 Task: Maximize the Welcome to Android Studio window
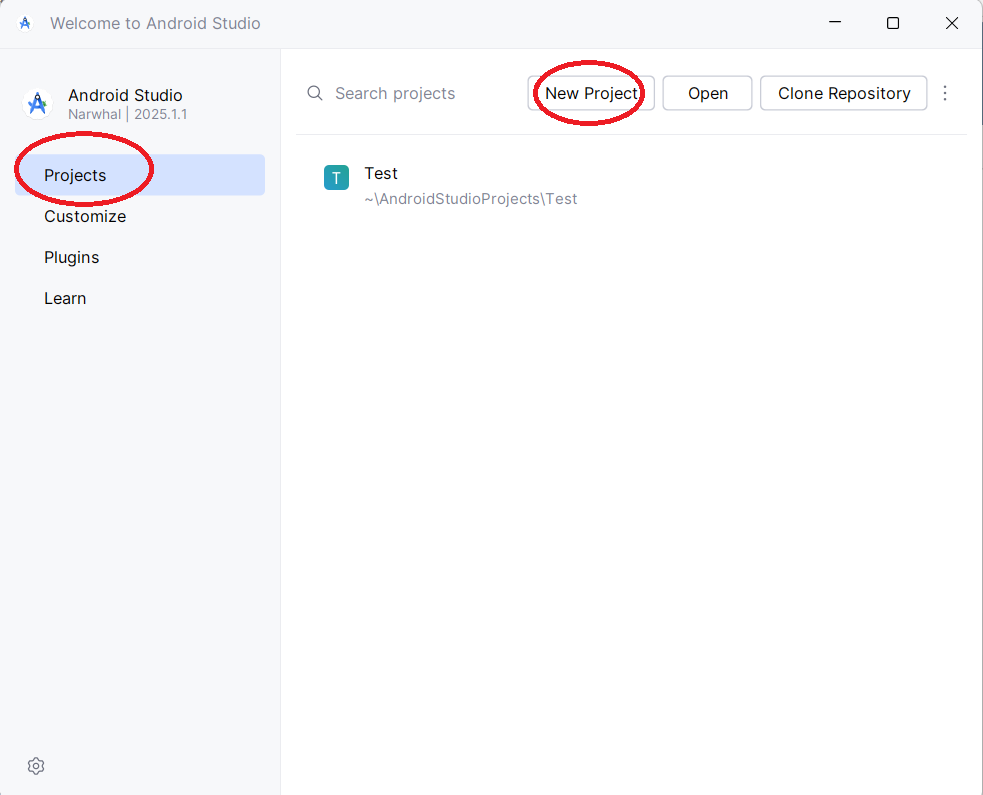893,23
